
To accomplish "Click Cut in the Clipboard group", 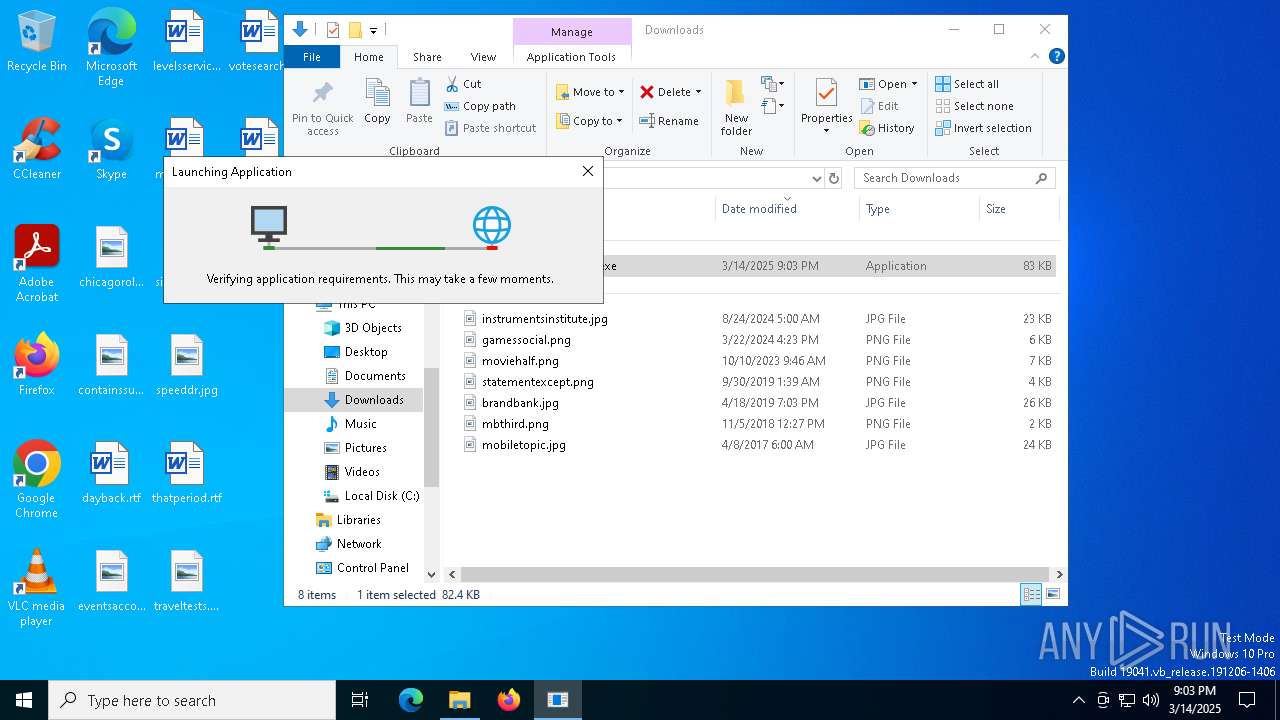I will (x=463, y=84).
